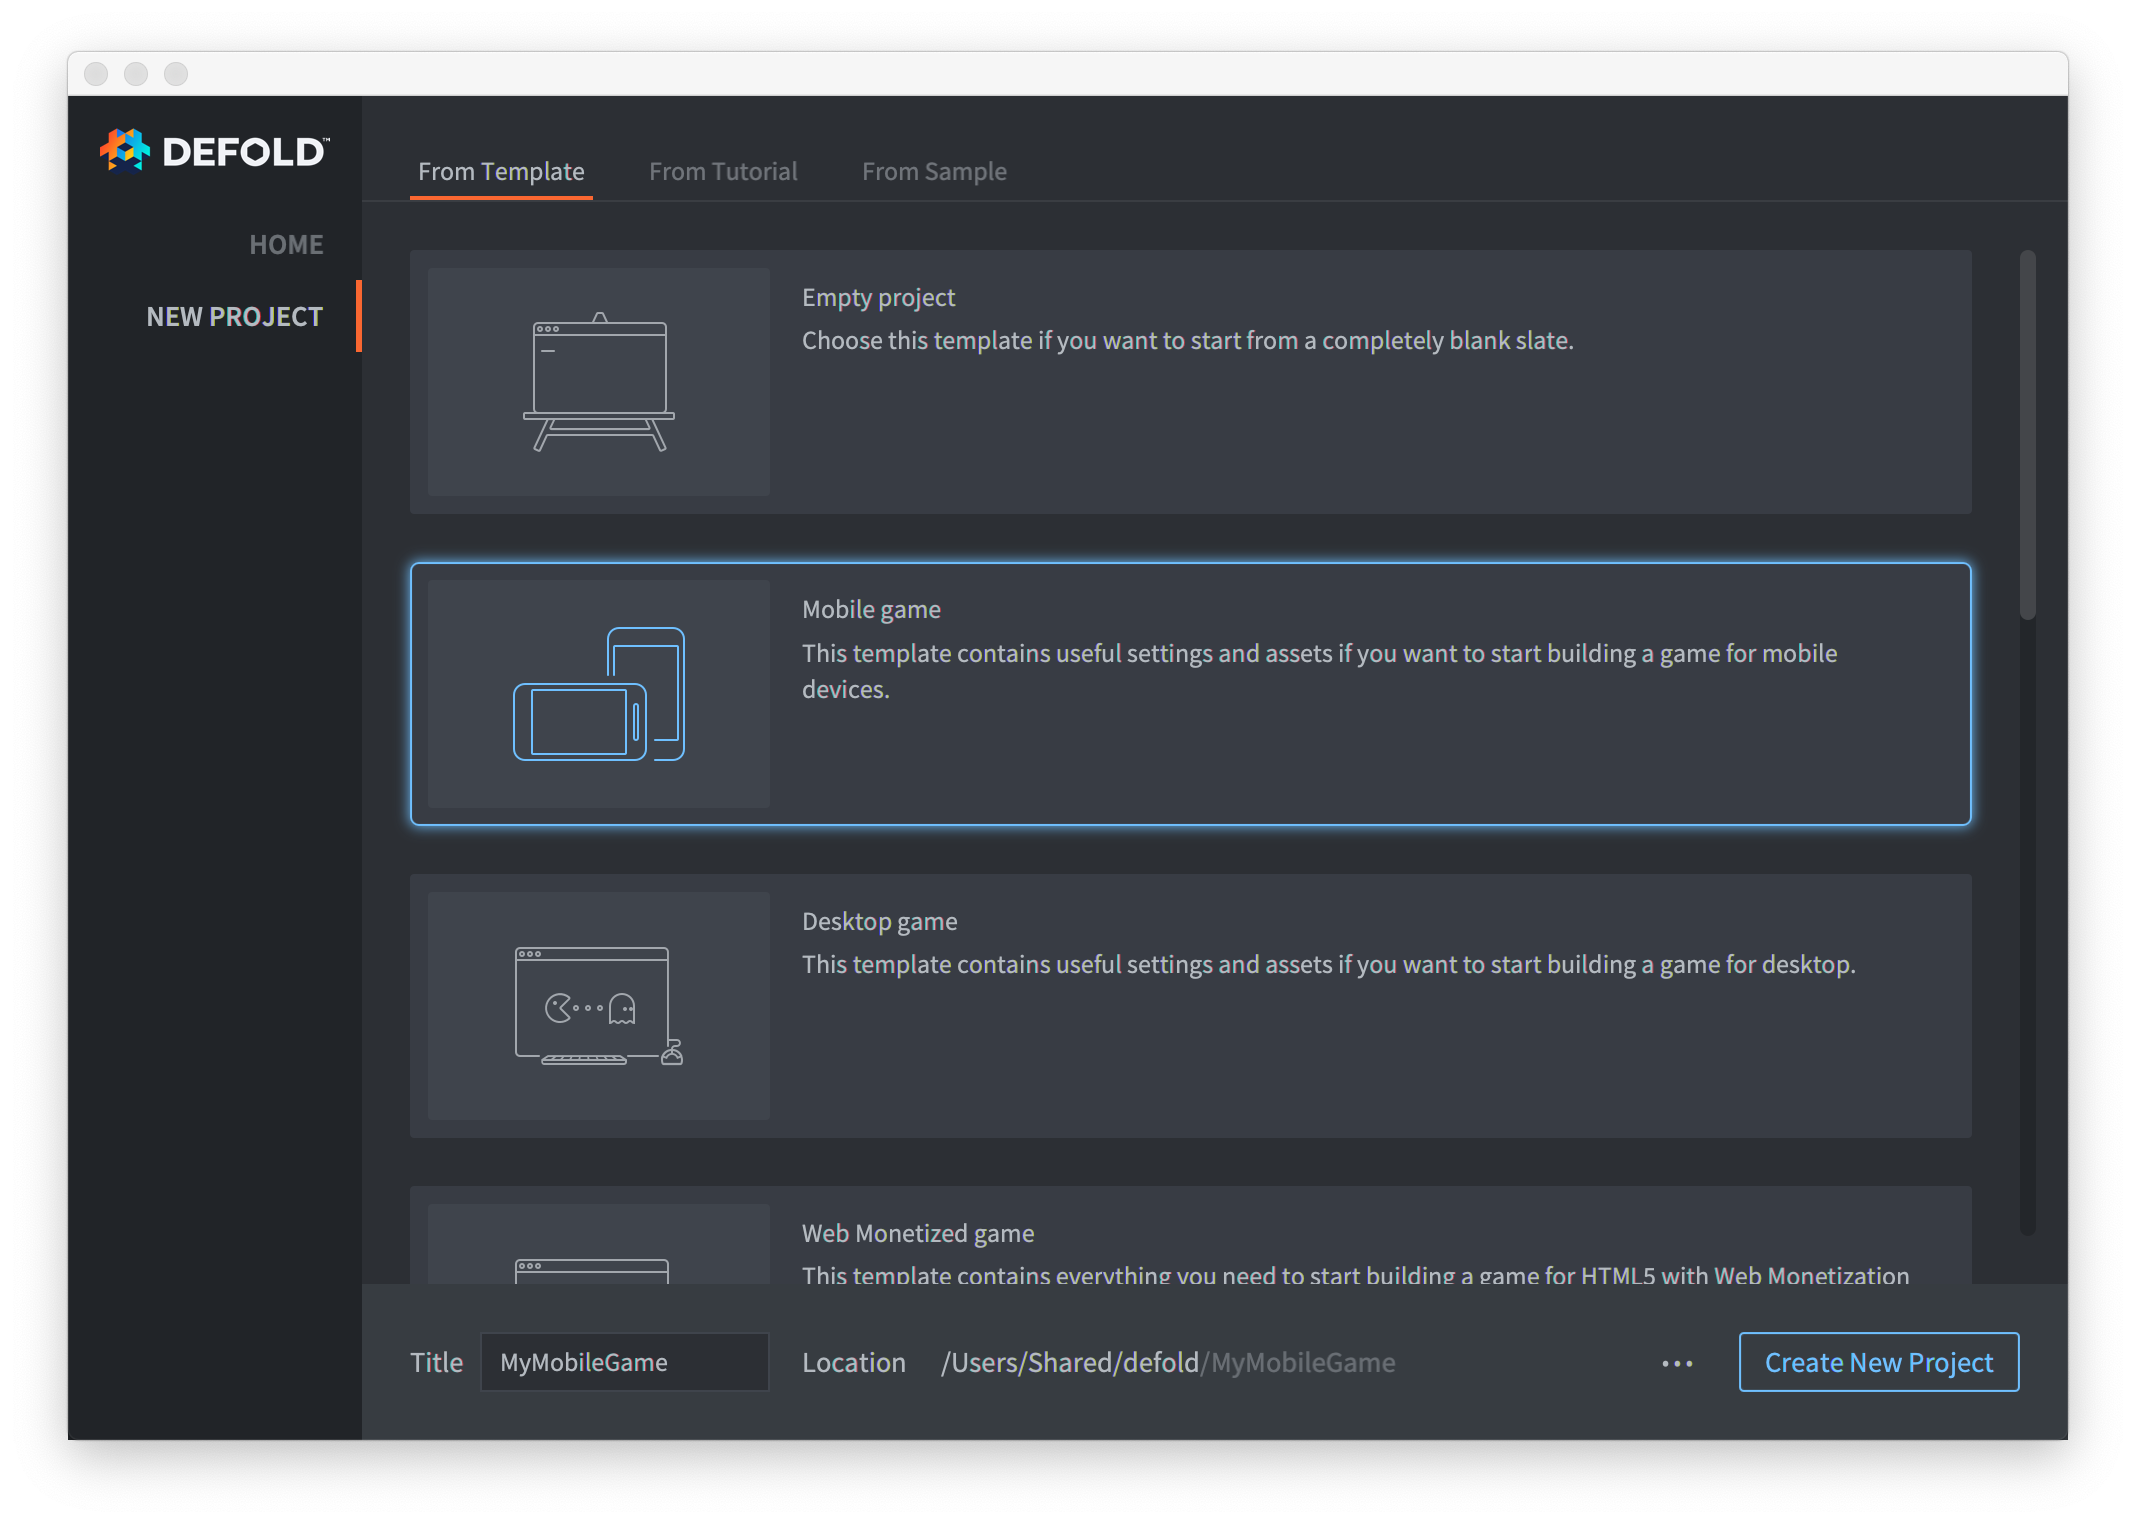The image size is (2136, 1524).
Task: Click the From Template tab
Action: pyautogui.click(x=500, y=170)
